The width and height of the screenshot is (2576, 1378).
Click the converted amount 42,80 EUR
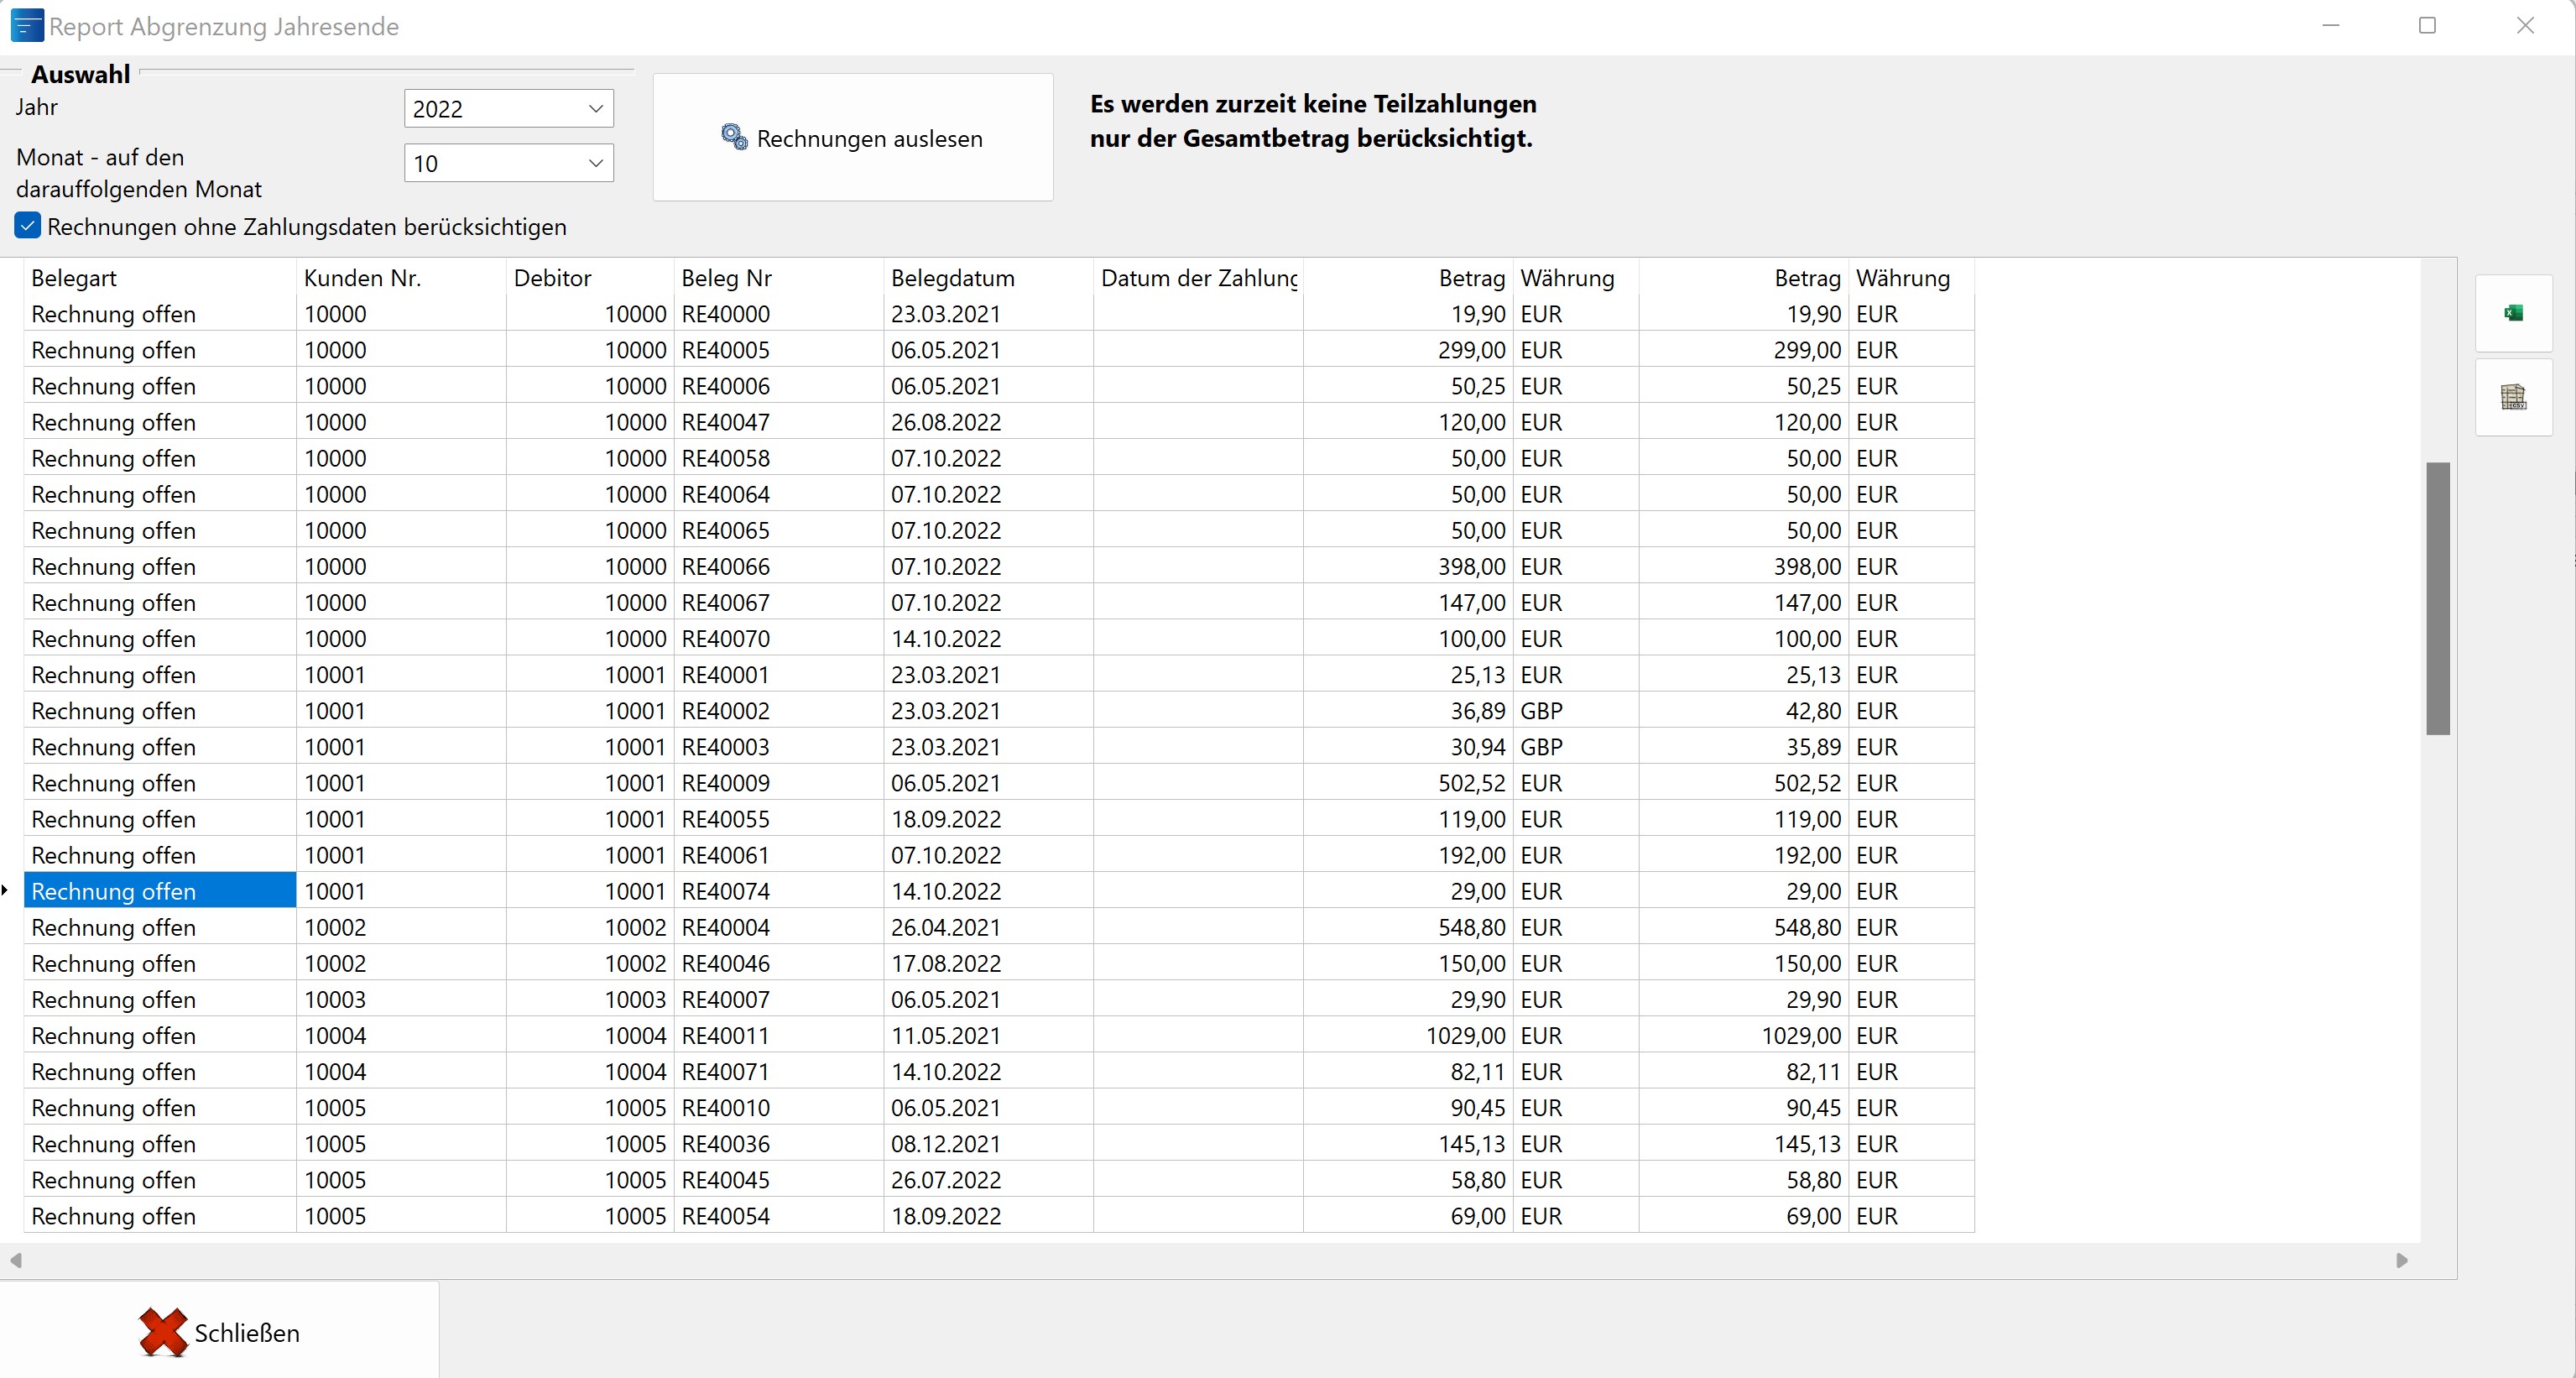pos(1744,711)
